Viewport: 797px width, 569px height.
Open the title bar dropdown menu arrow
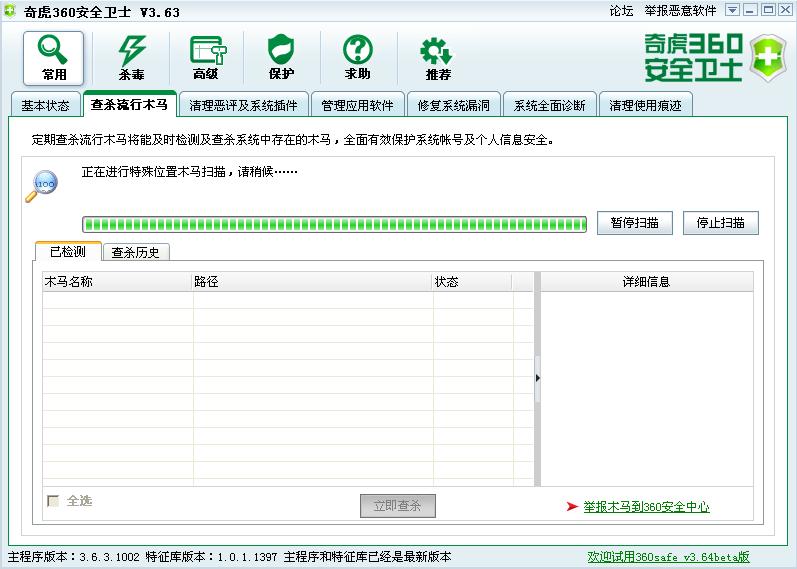pyautogui.click(x=732, y=10)
